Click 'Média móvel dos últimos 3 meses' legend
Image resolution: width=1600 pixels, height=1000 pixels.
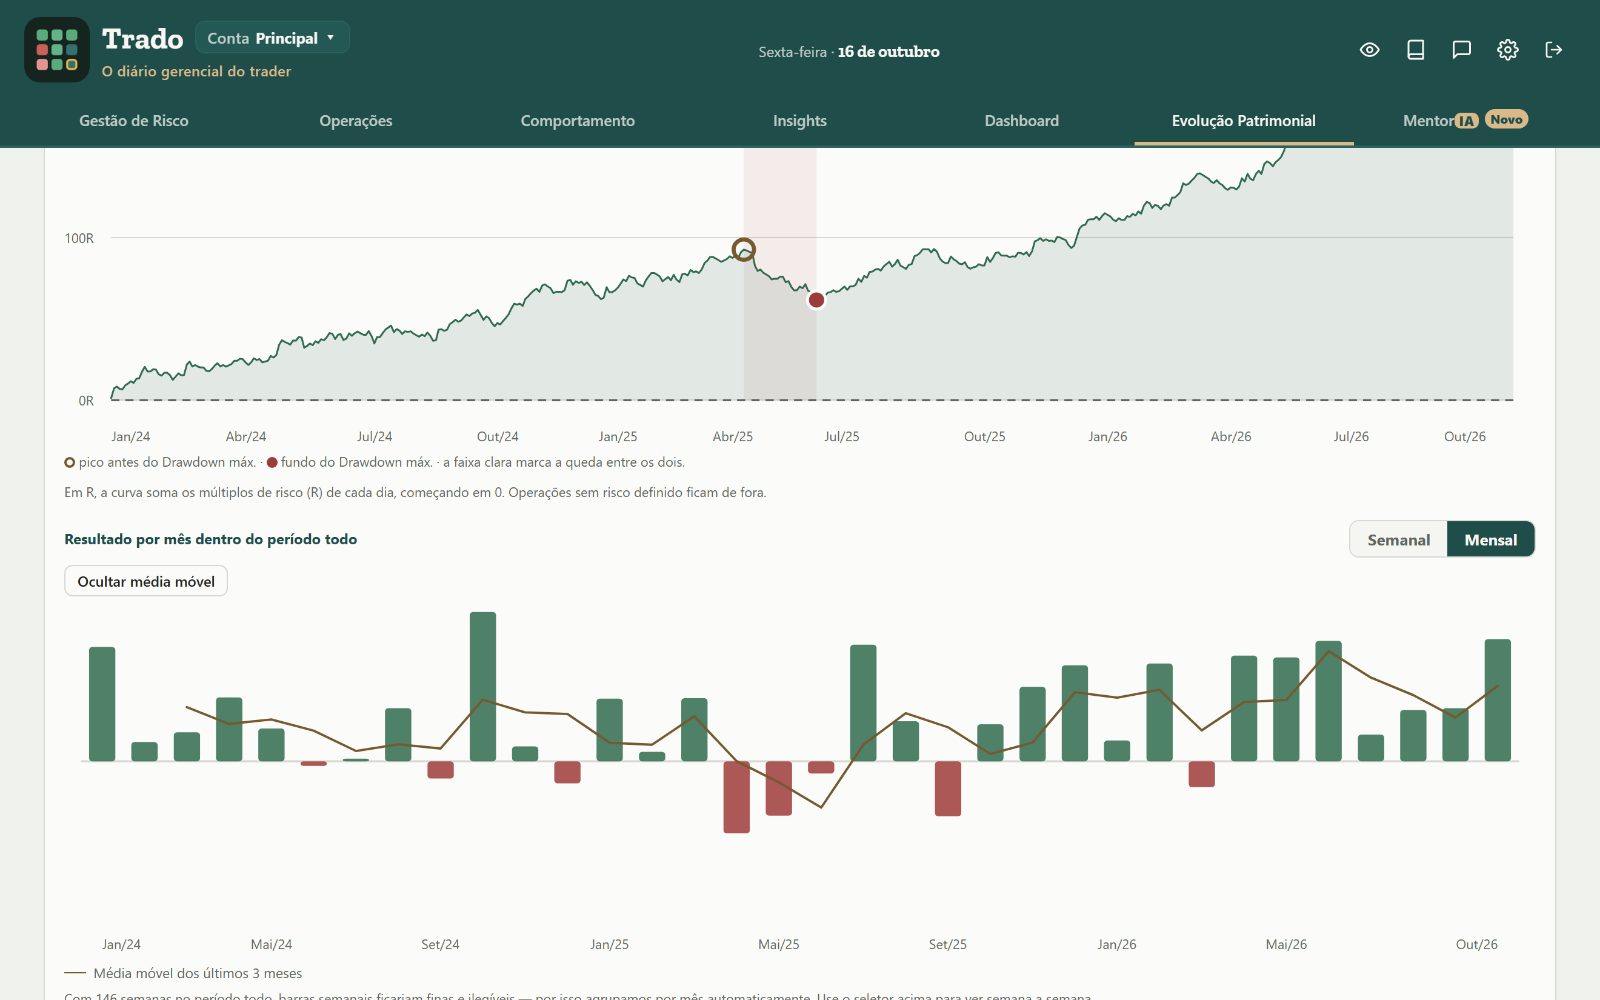[x=198, y=973]
